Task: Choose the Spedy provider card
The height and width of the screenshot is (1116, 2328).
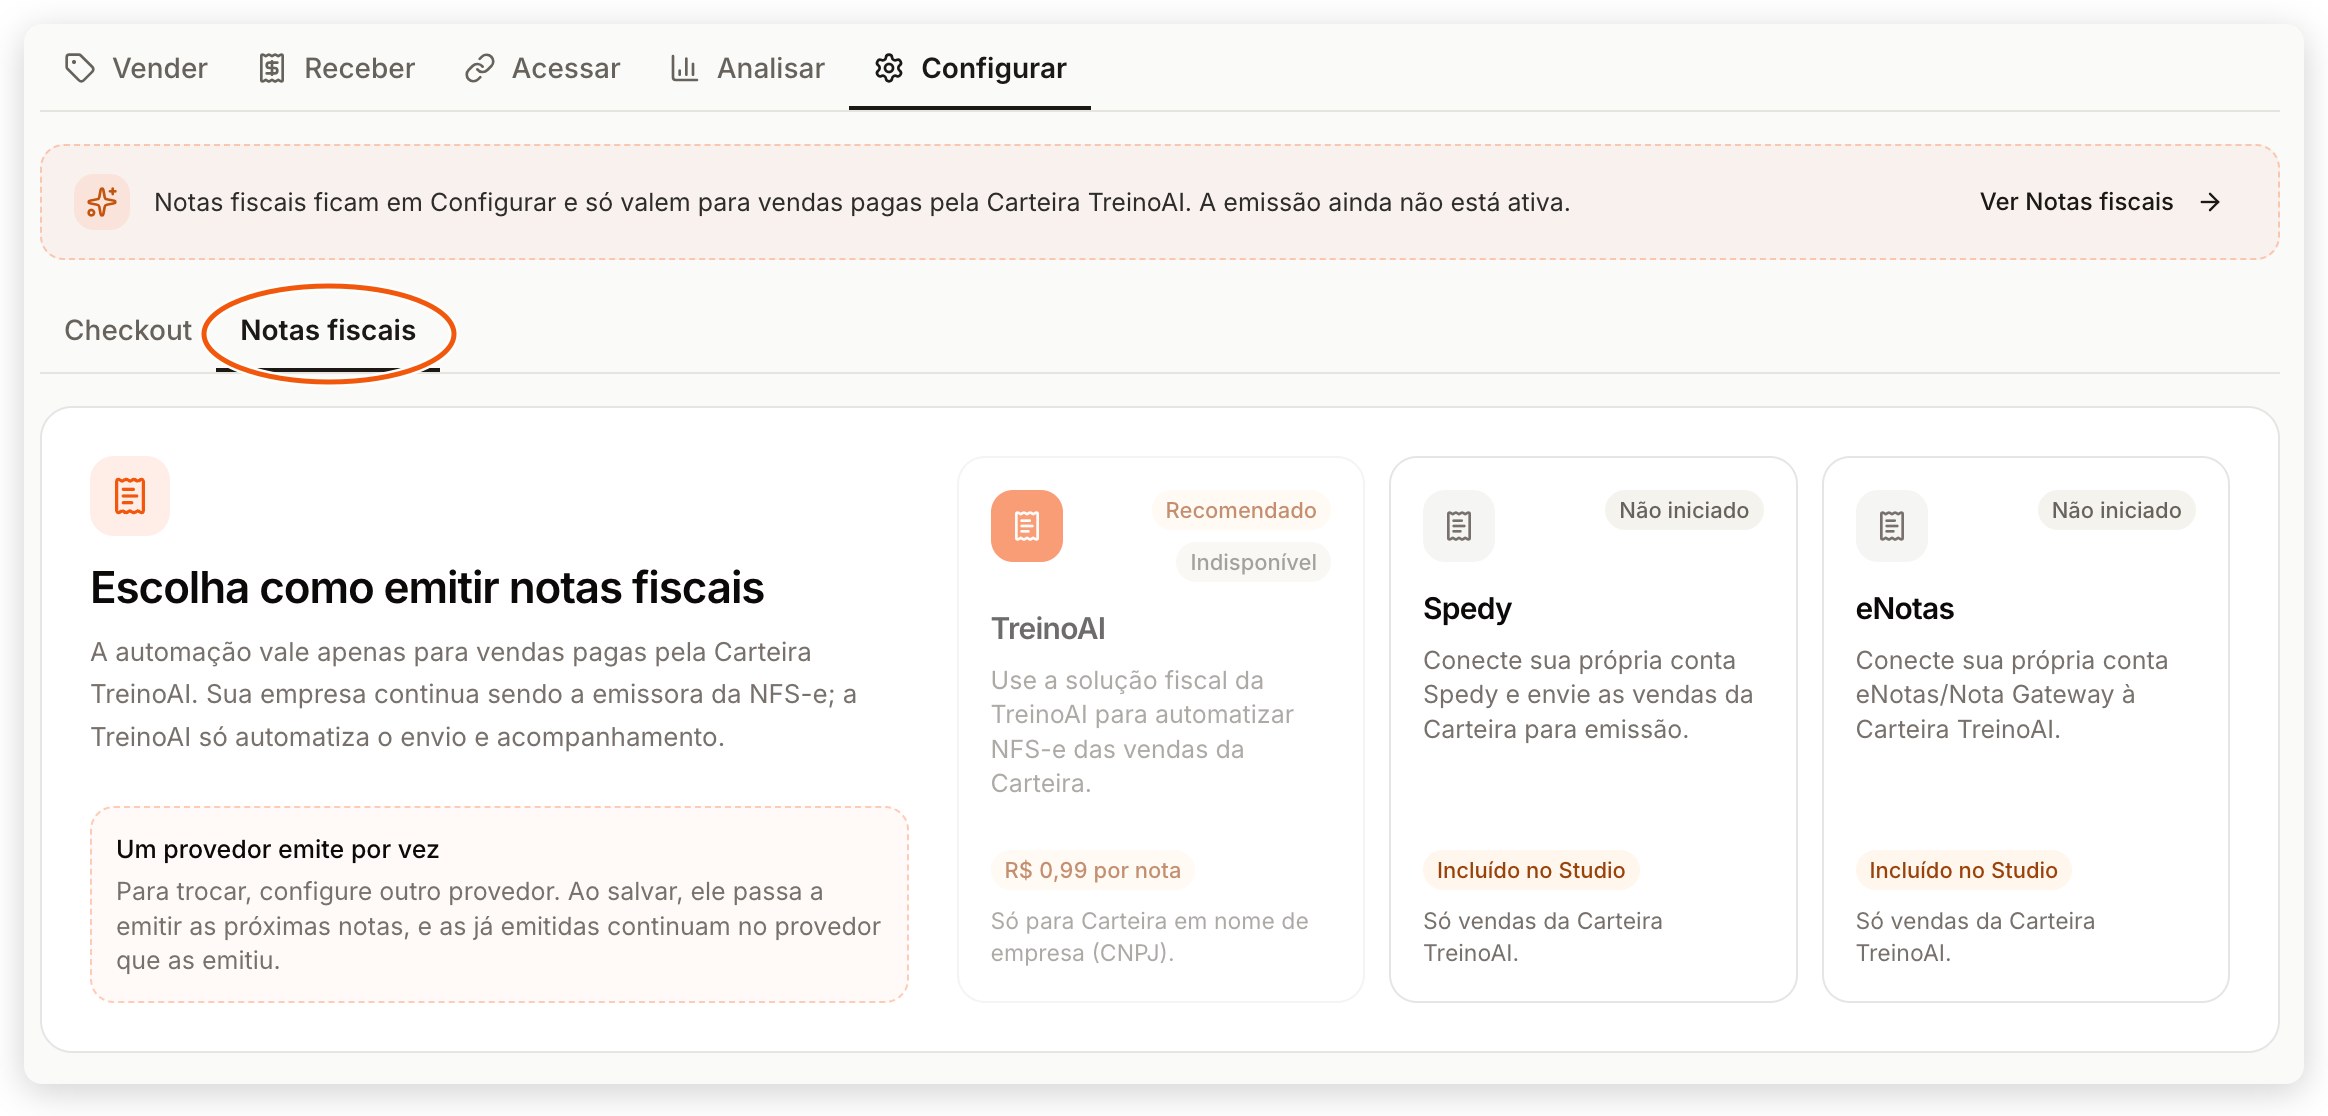Action: coord(1593,730)
